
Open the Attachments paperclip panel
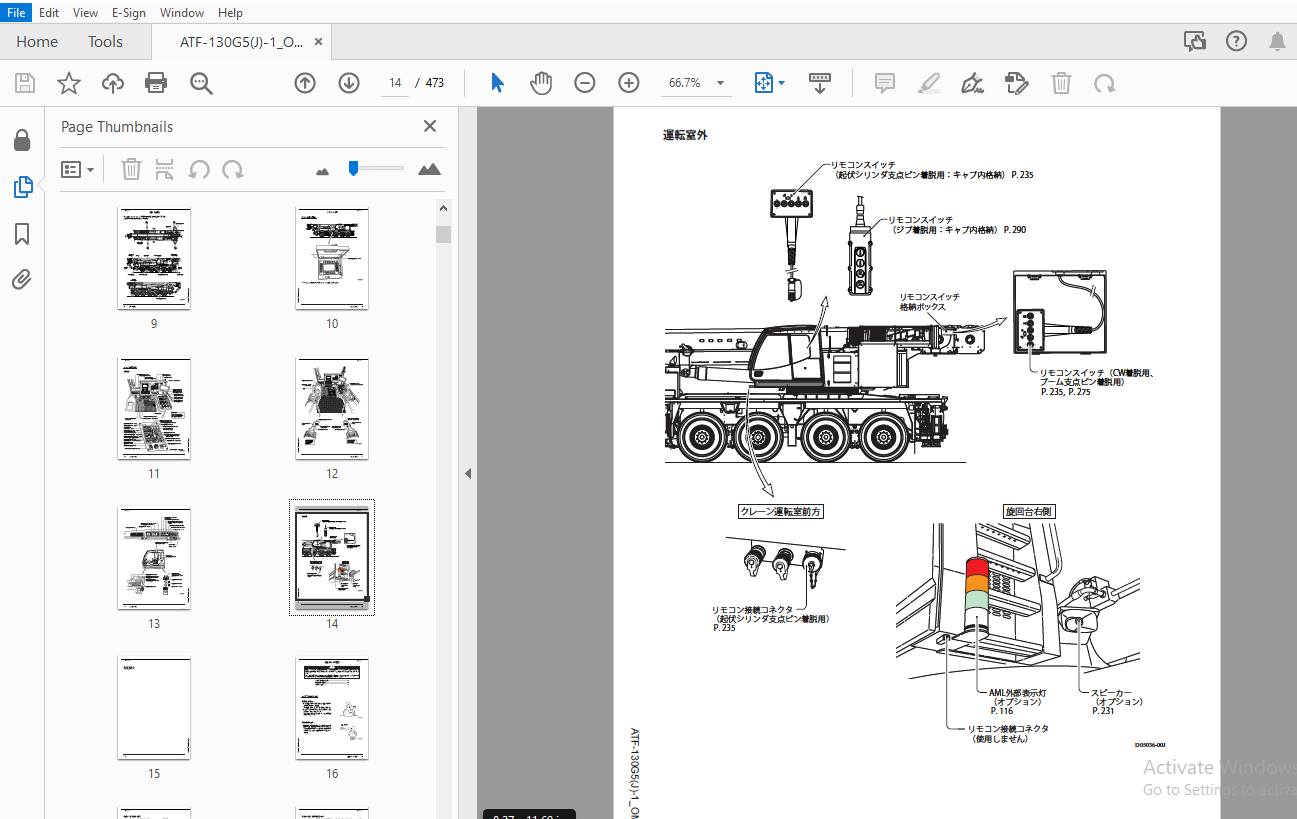[22, 279]
